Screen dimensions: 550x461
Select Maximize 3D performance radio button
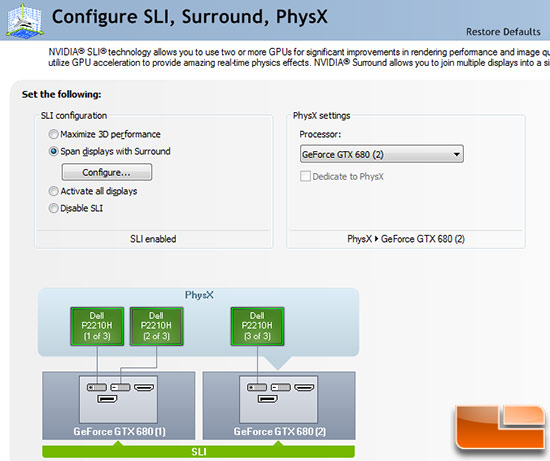53,134
